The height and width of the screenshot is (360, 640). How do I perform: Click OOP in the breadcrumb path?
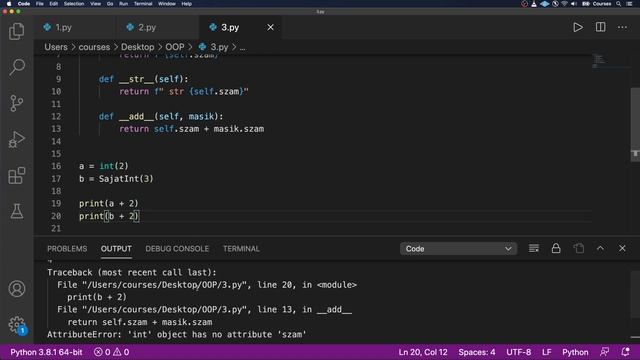pyautogui.click(x=175, y=47)
